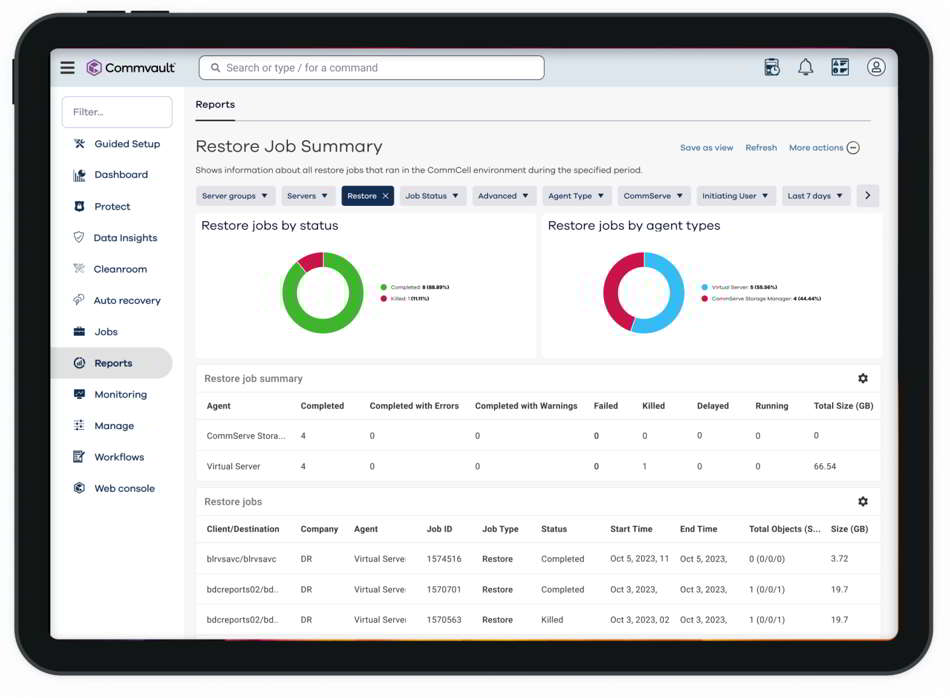Click job ID 1574516 cell
Image resolution: width=950 pixels, height=698 pixels.
pos(443,559)
